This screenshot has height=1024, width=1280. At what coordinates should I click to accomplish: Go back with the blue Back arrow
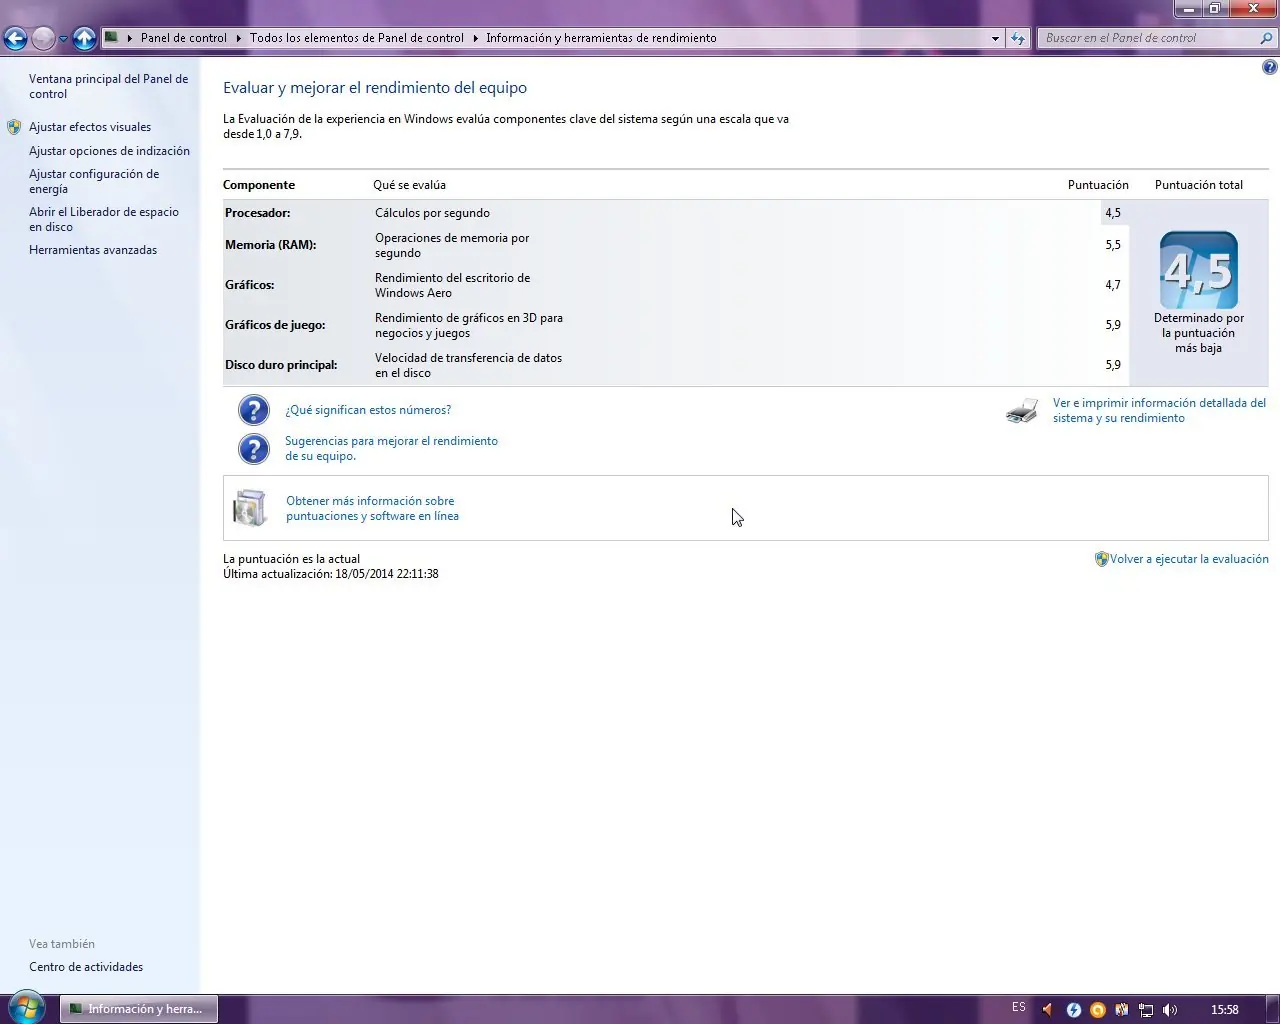[15, 39]
